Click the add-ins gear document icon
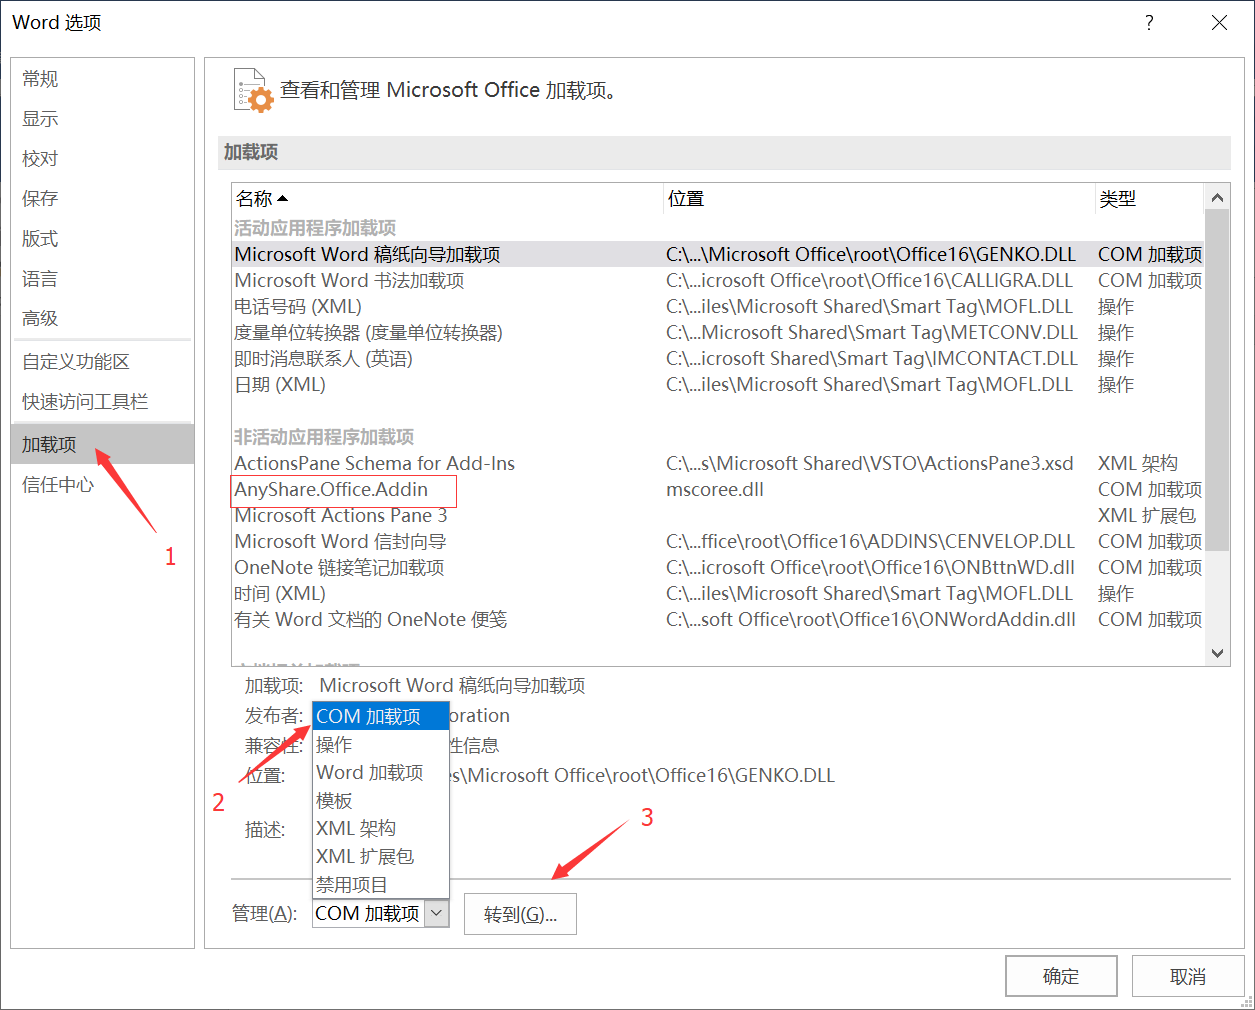Viewport: 1255px width, 1010px height. [x=253, y=90]
